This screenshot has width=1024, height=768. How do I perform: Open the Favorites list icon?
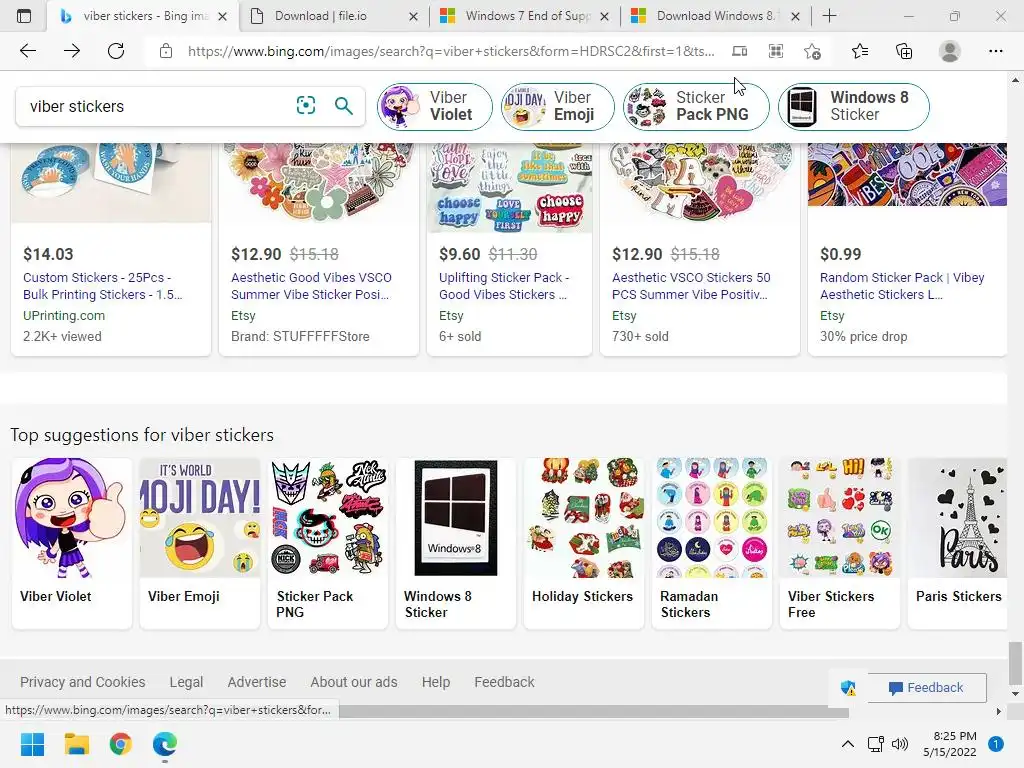[x=860, y=51]
